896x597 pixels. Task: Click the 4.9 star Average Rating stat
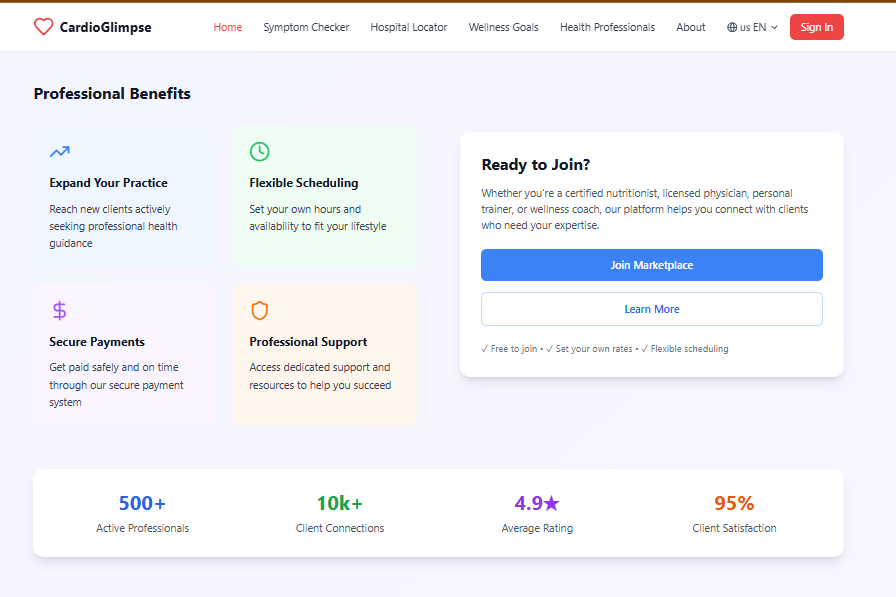click(537, 514)
